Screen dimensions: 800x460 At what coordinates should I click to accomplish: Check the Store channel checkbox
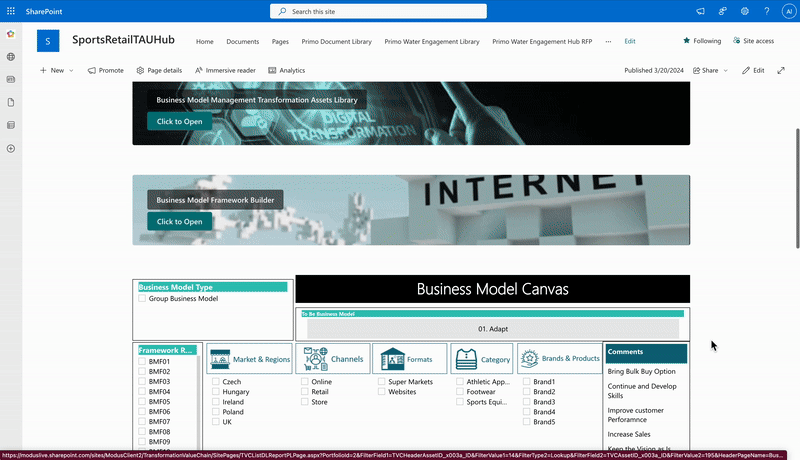(305, 402)
